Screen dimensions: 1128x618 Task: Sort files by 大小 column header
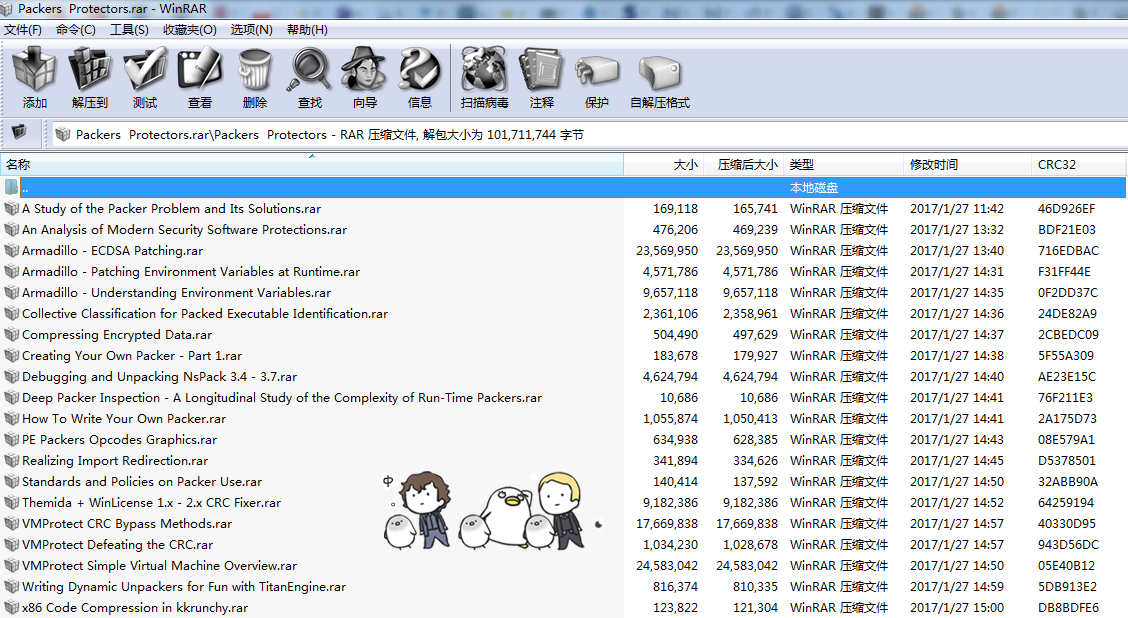click(x=664, y=165)
